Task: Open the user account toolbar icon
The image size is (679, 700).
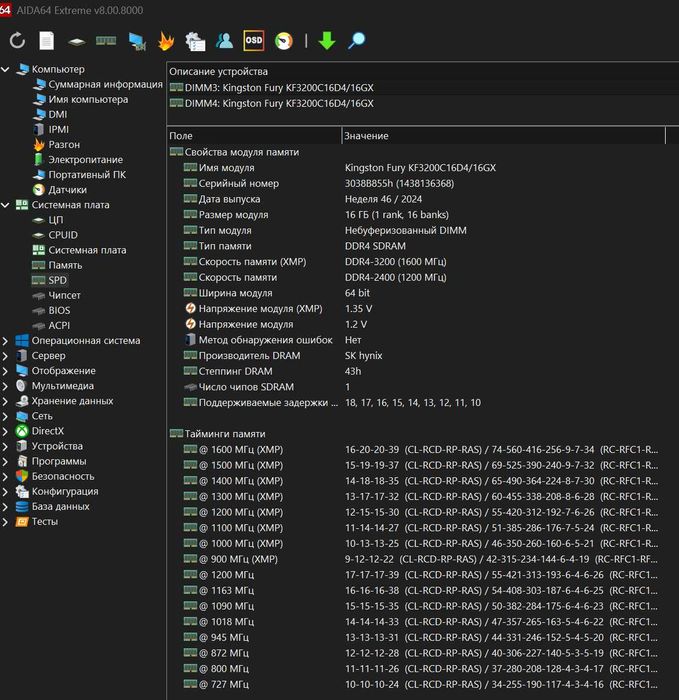Action: point(224,41)
